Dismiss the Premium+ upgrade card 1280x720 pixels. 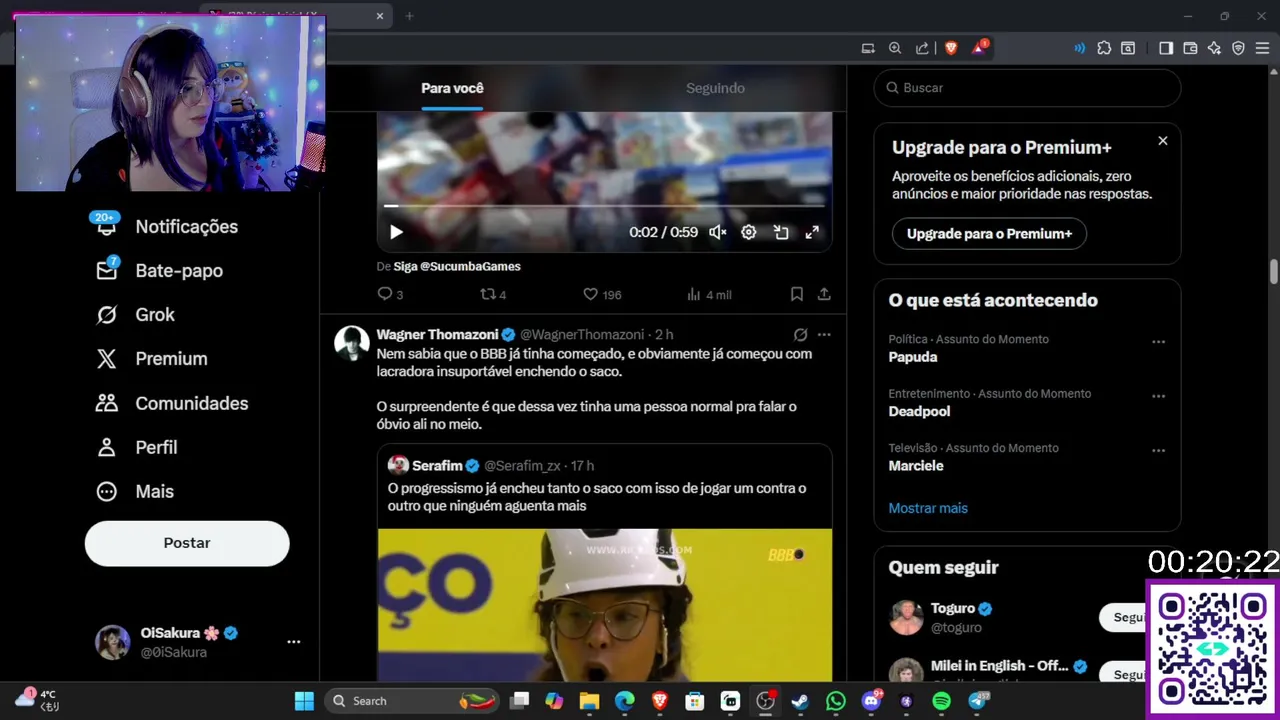coord(1163,141)
